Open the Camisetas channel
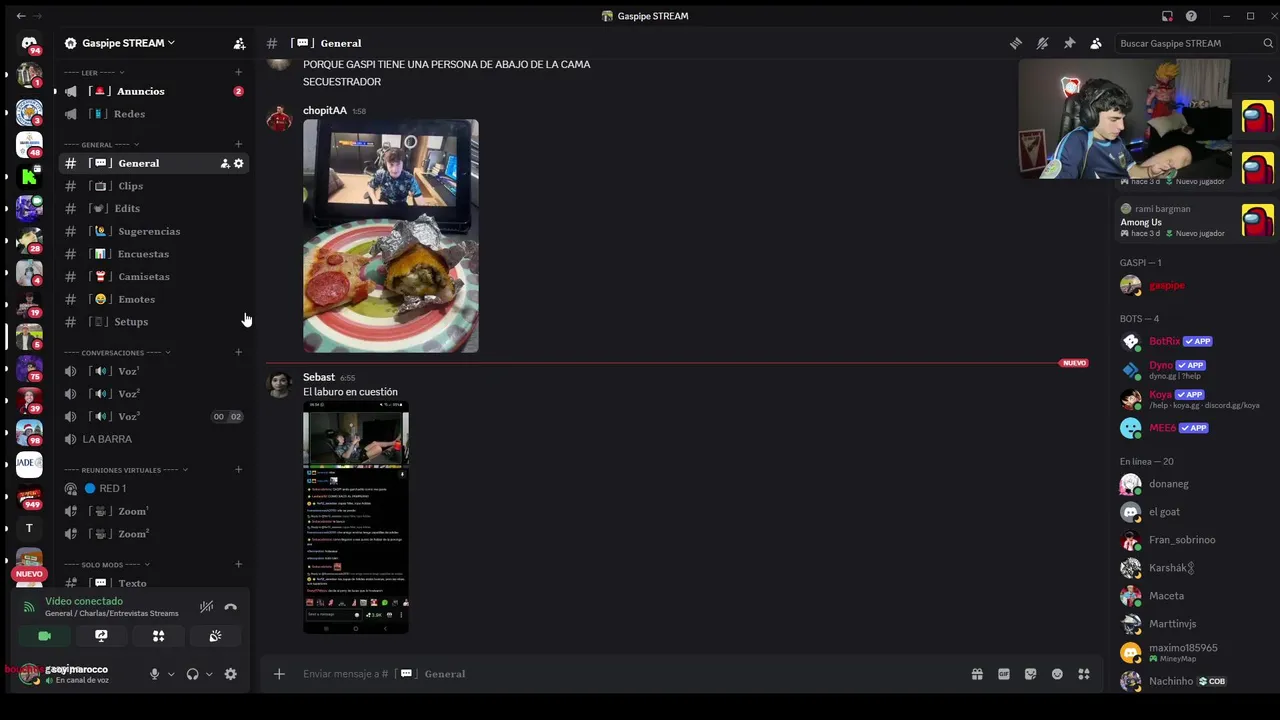The height and width of the screenshot is (720, 1280). coord(153,276)
